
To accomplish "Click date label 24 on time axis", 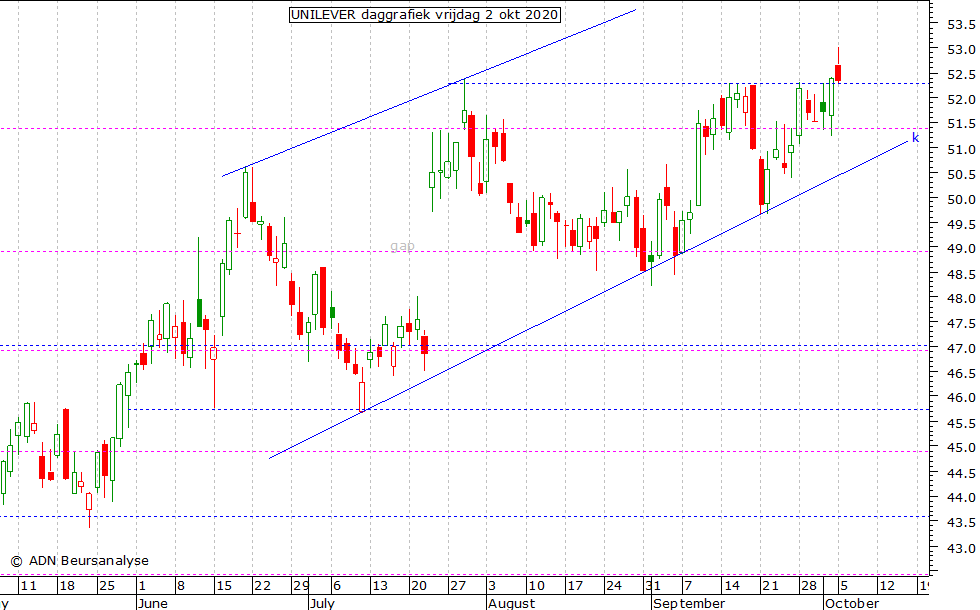I will [x=614, y=586].
